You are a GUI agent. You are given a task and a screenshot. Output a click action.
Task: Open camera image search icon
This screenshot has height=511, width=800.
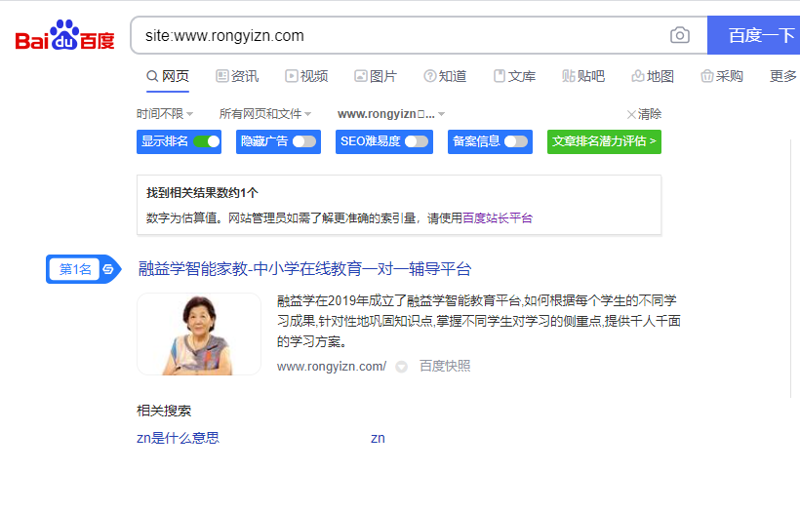[680, 35]
